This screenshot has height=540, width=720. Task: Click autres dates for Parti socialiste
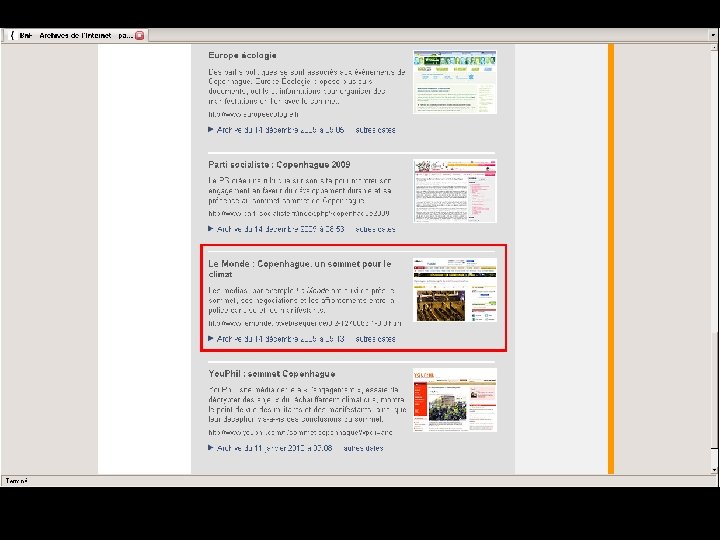[x=375, y=229]
